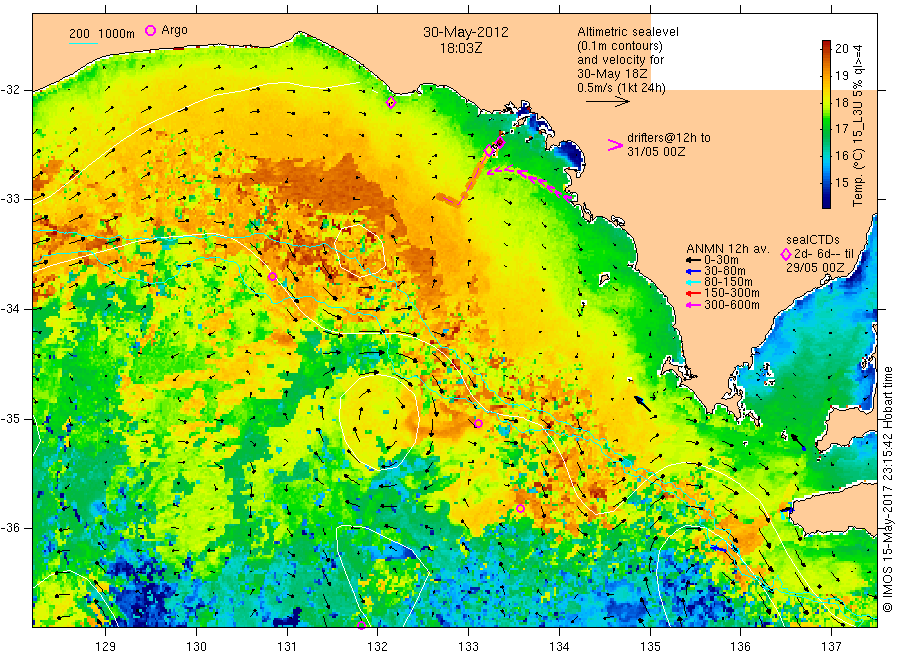Click the magenta drifter arrow trail off the coast
The height and width of the screenshot is (660, 900).
tap(531, 182)
